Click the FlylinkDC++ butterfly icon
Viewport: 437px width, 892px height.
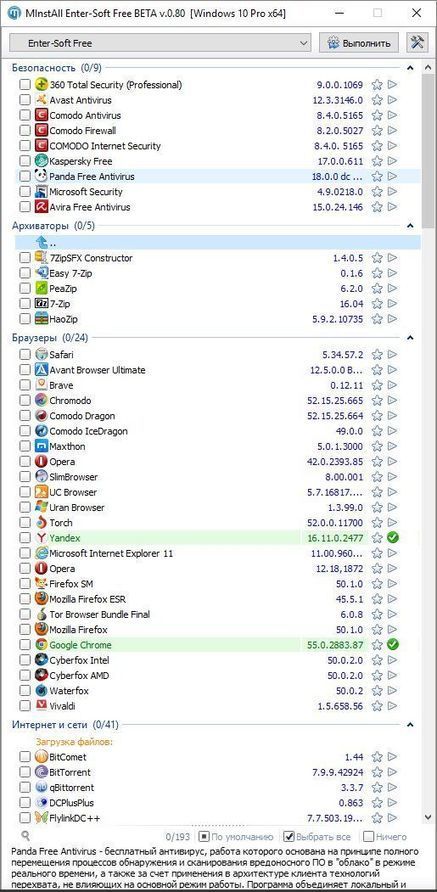point(41,818)
